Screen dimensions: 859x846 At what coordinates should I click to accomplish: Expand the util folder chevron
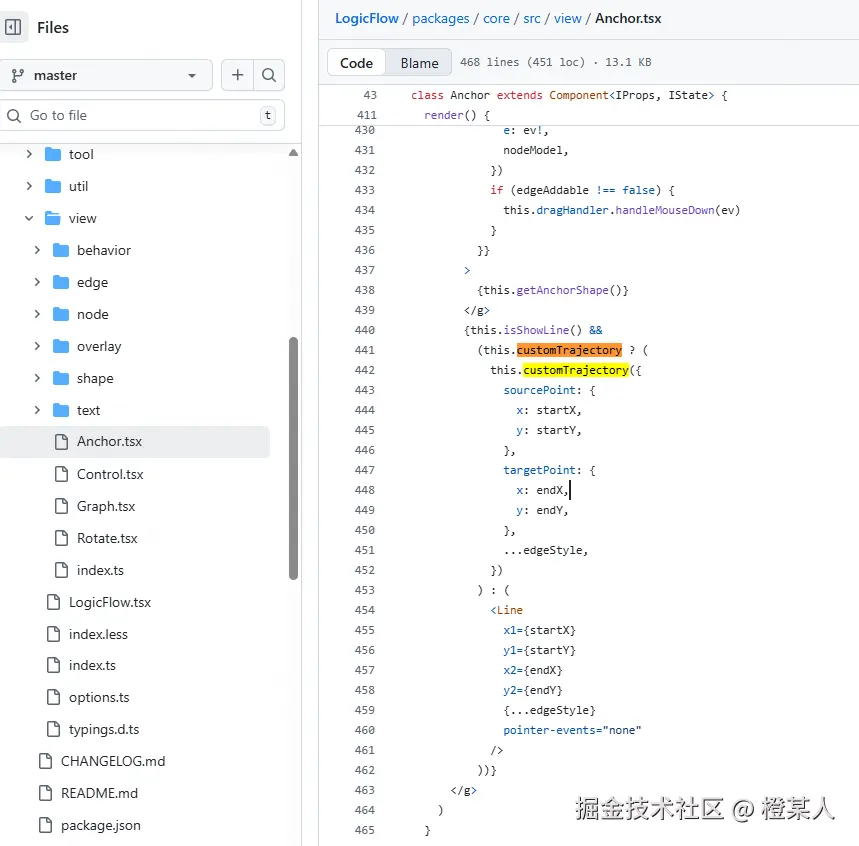(x=30, y=186)
